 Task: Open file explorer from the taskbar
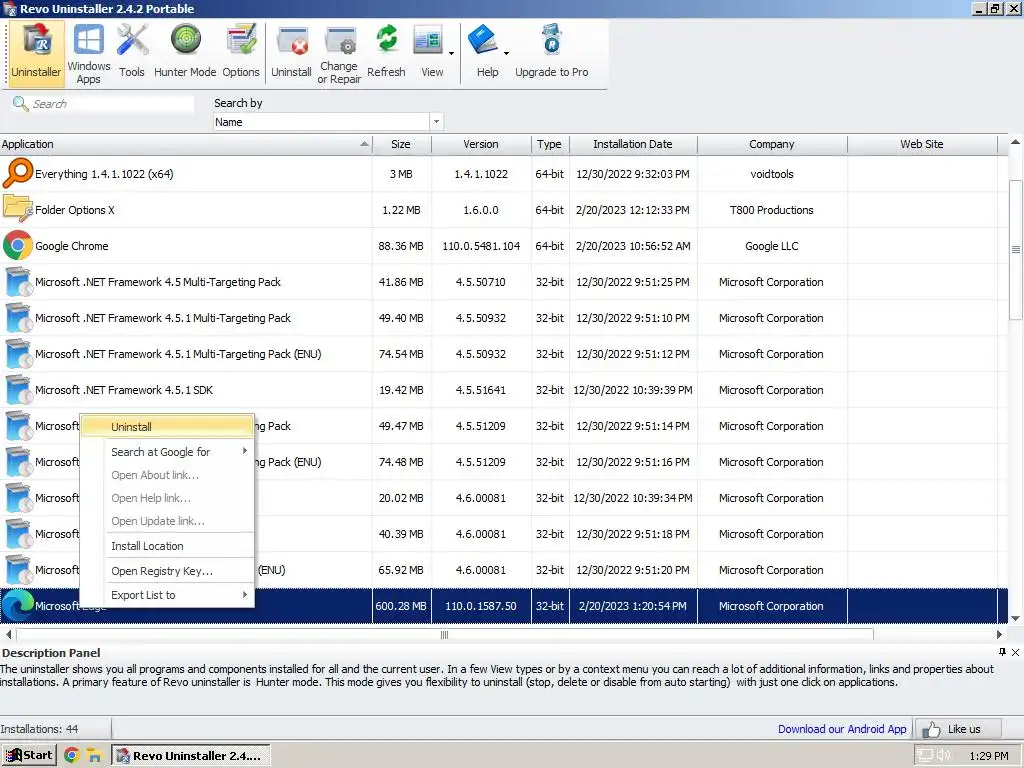click(95, 756)
